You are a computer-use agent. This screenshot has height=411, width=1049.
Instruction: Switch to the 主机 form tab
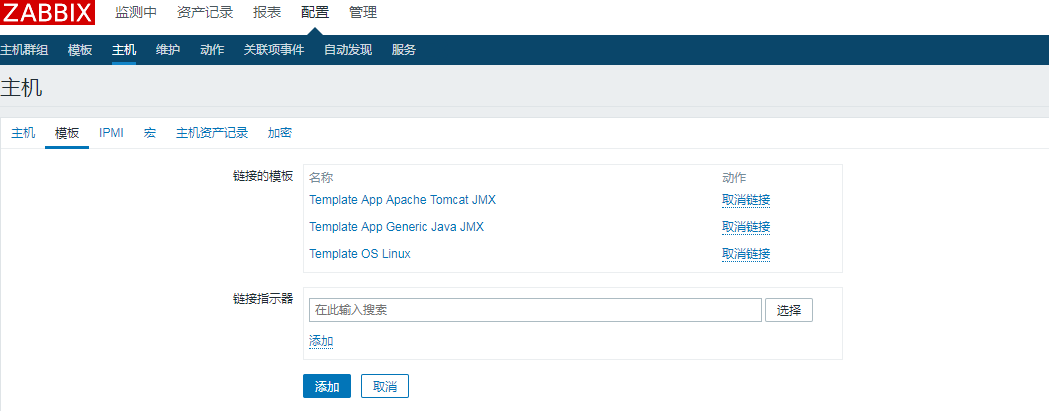tap(23, 133)
